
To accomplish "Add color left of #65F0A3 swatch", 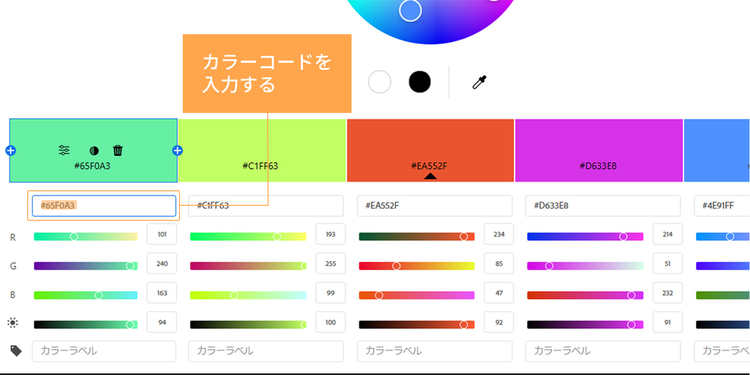I will [11, 151].
